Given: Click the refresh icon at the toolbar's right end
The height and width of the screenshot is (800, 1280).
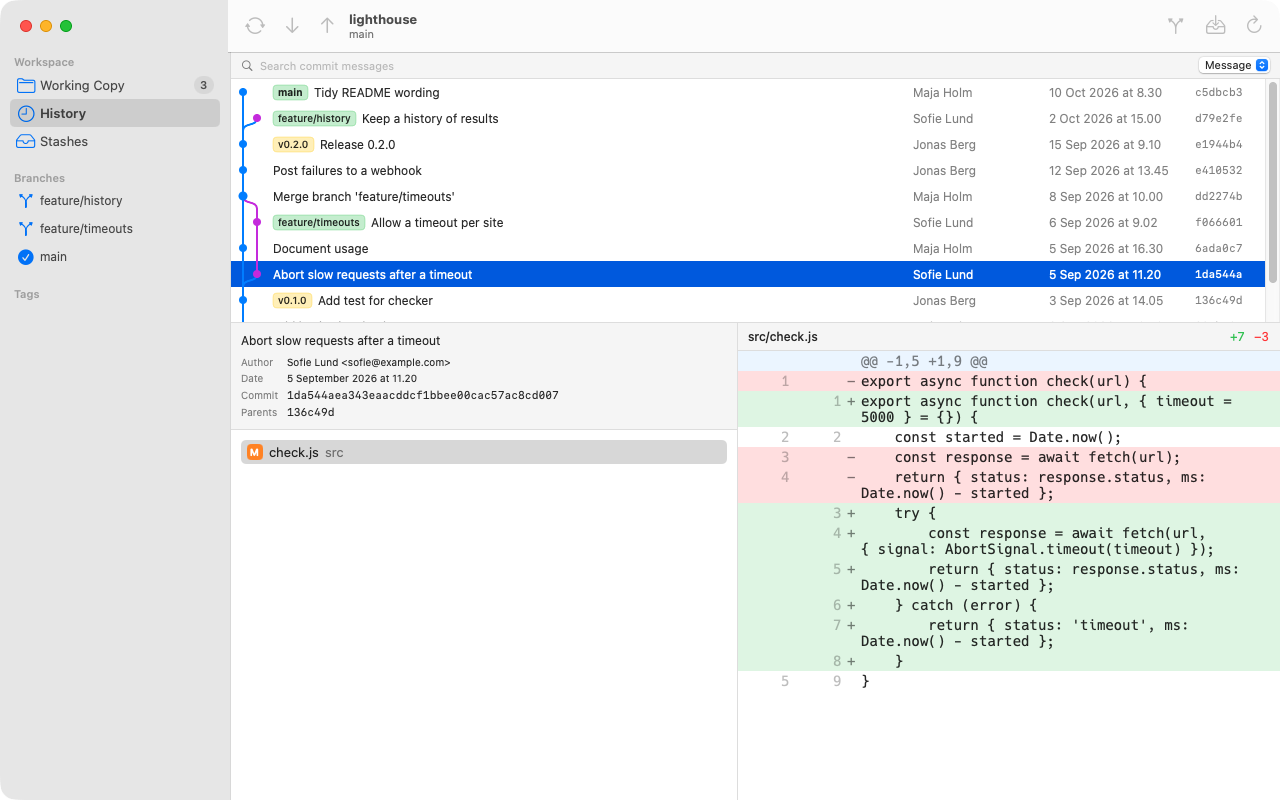Looking at the screenshot, I should (x=1254, y=26).
